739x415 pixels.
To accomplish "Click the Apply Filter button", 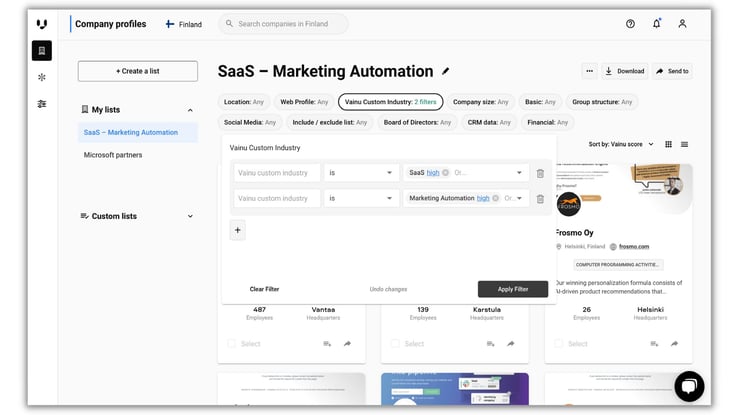I will pyautogui.click(x=512, y=289).
